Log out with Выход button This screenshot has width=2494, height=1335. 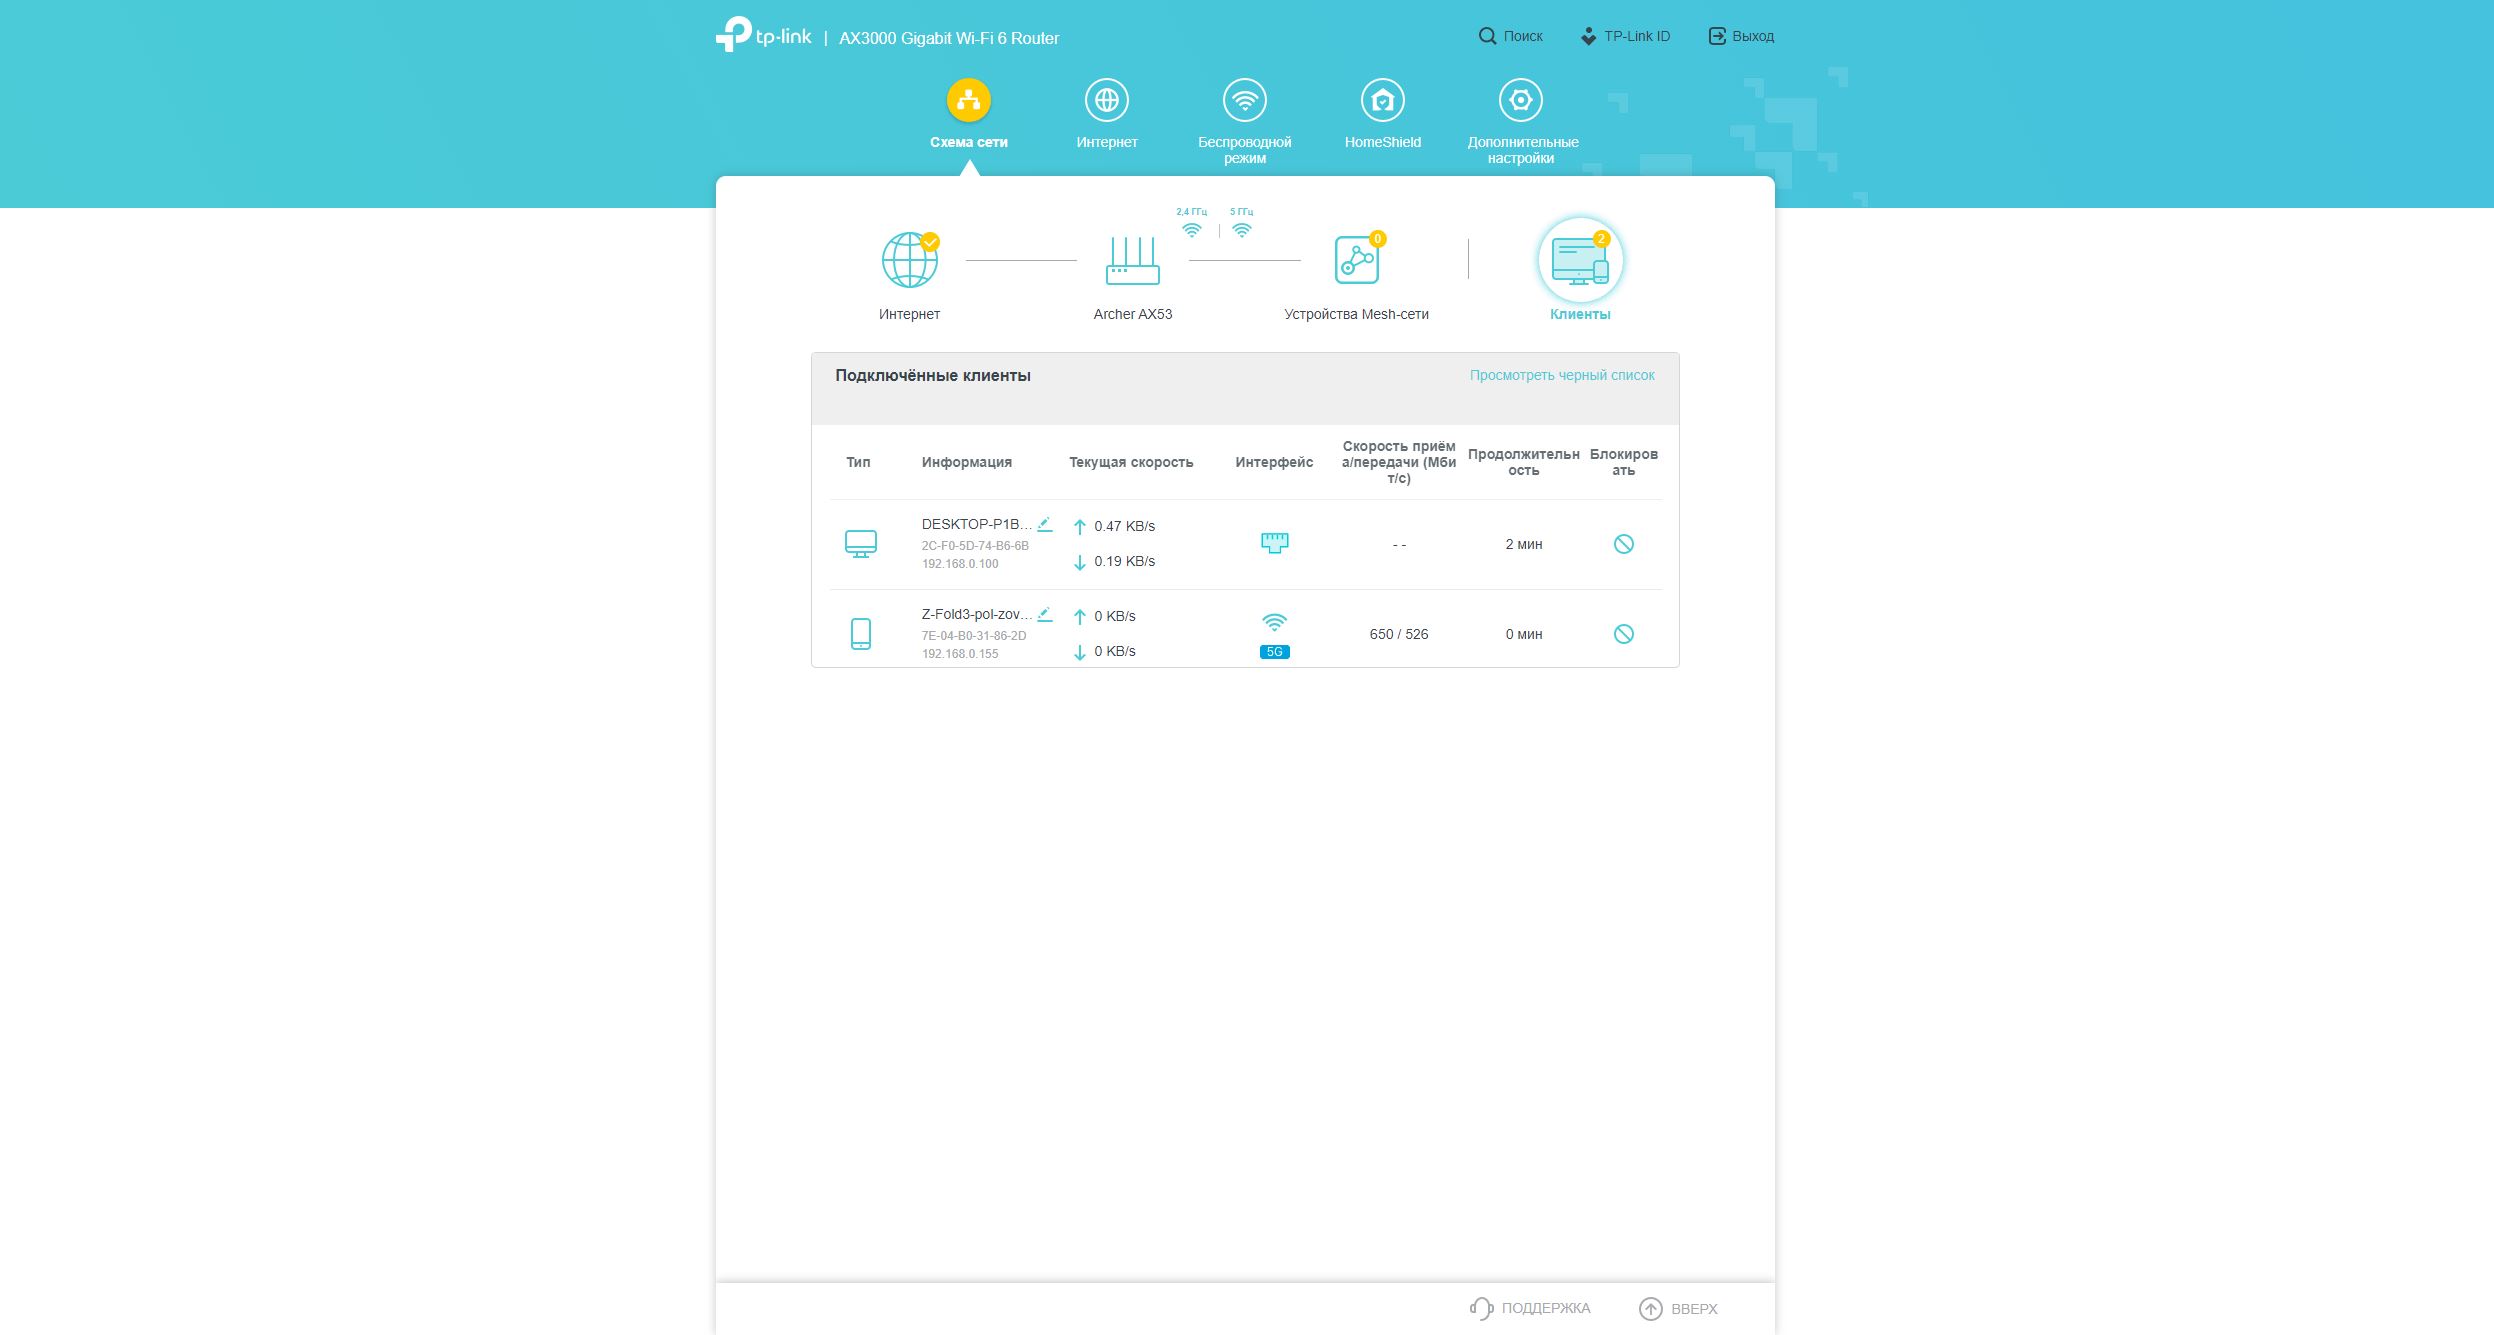[x=1741, y=36]
